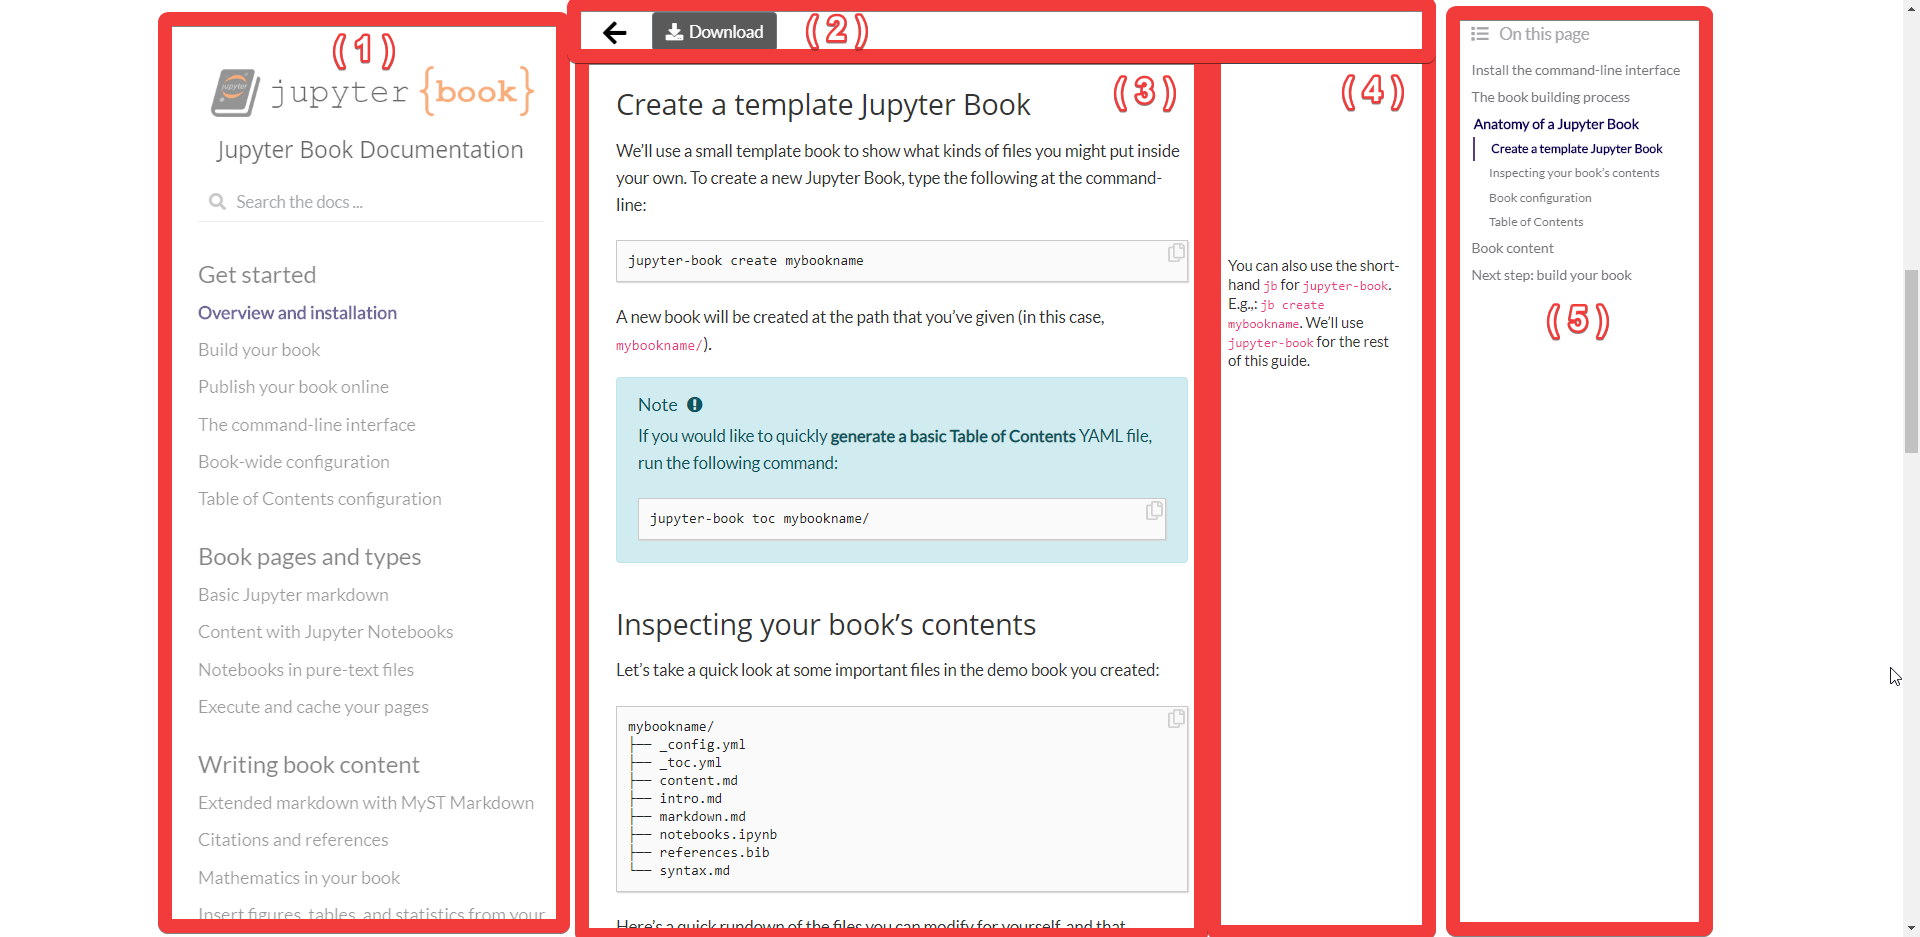The image size is (1920, 937).
Task: Copy the jupyter-book toc mybookname/ command
Action: pyautogui.click(x=1154, y=511)
